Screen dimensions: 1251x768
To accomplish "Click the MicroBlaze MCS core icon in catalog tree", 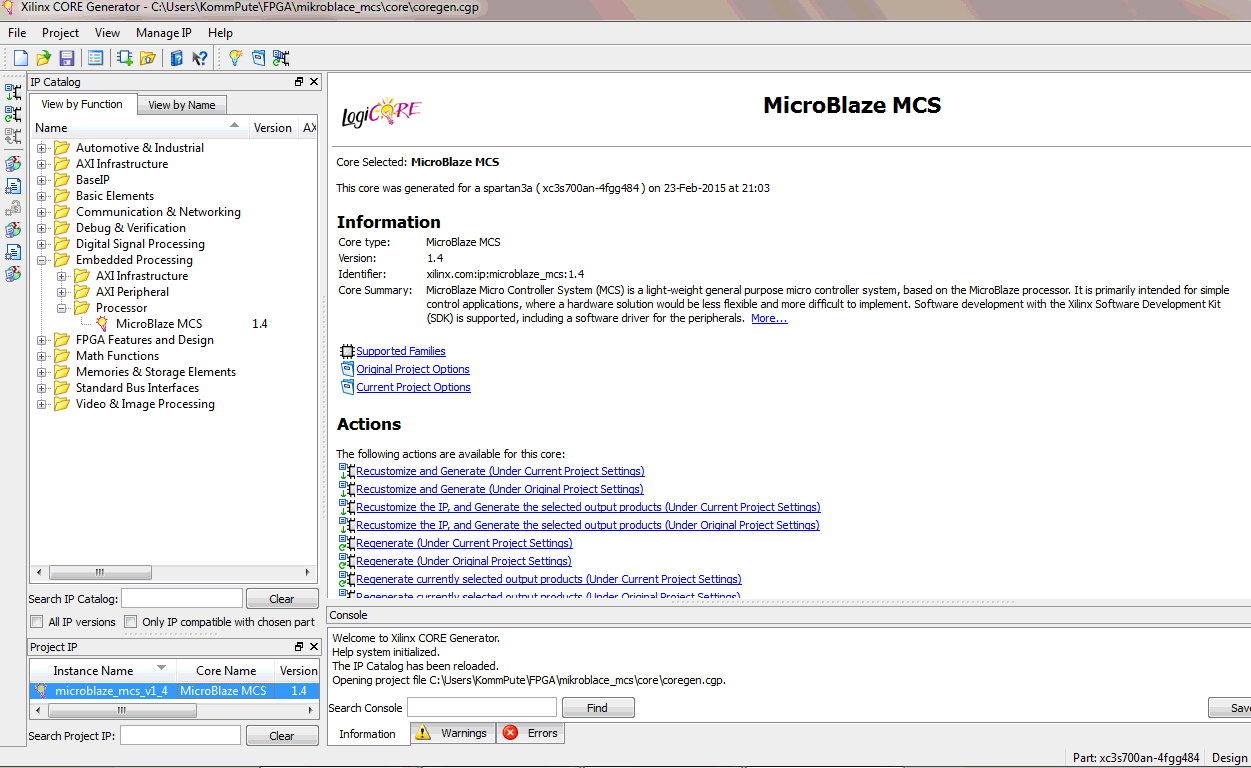I will point(102,324).
